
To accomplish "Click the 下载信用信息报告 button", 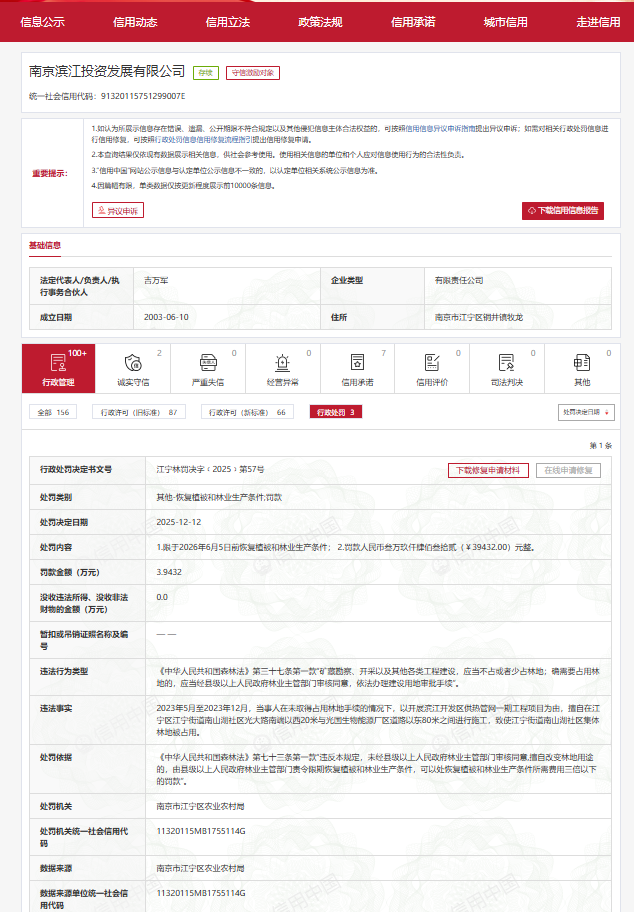I will [563, 210].
